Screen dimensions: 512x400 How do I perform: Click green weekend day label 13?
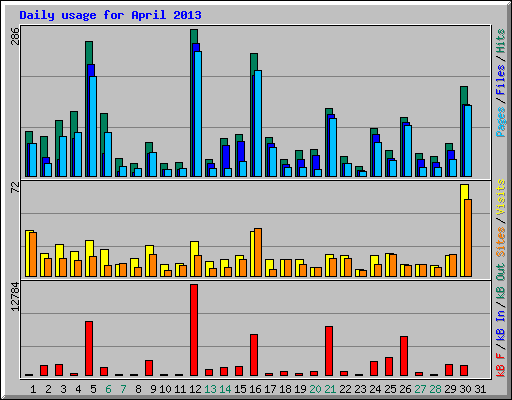[210, 389]
